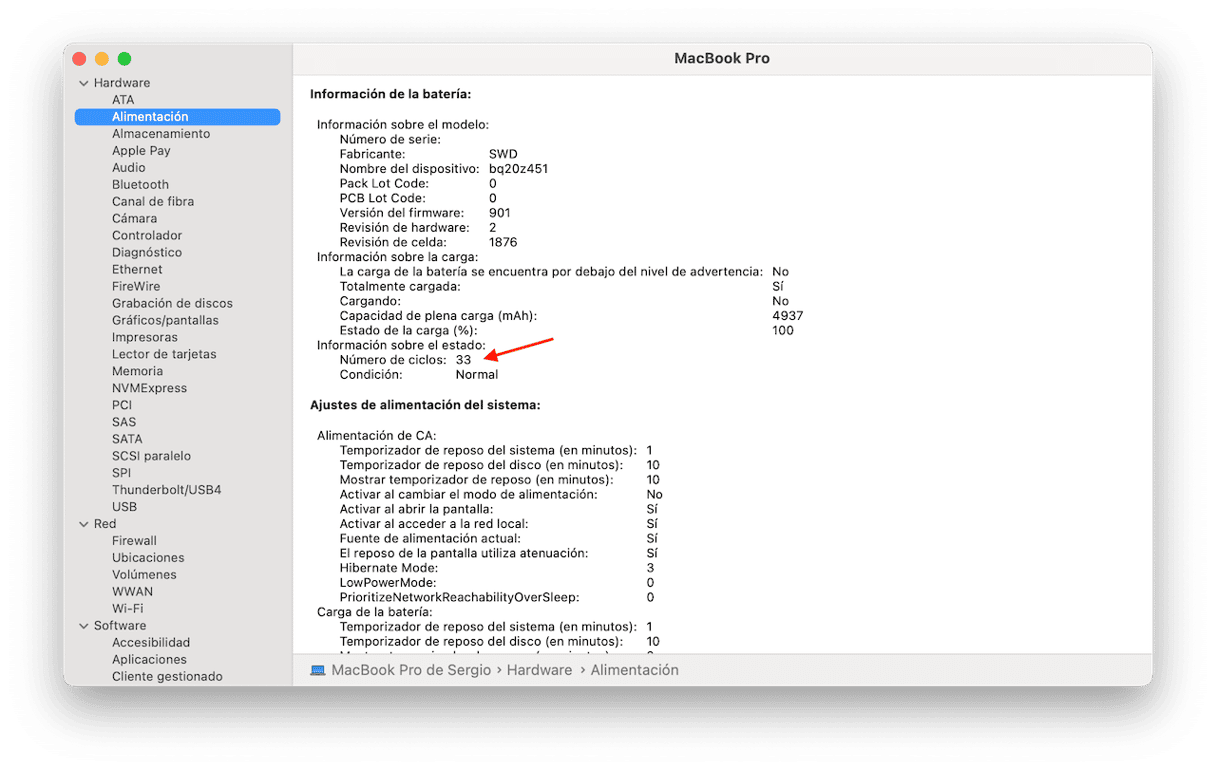Select Cámara in the sidebar

pyautogui.click(x=134, y=219)
